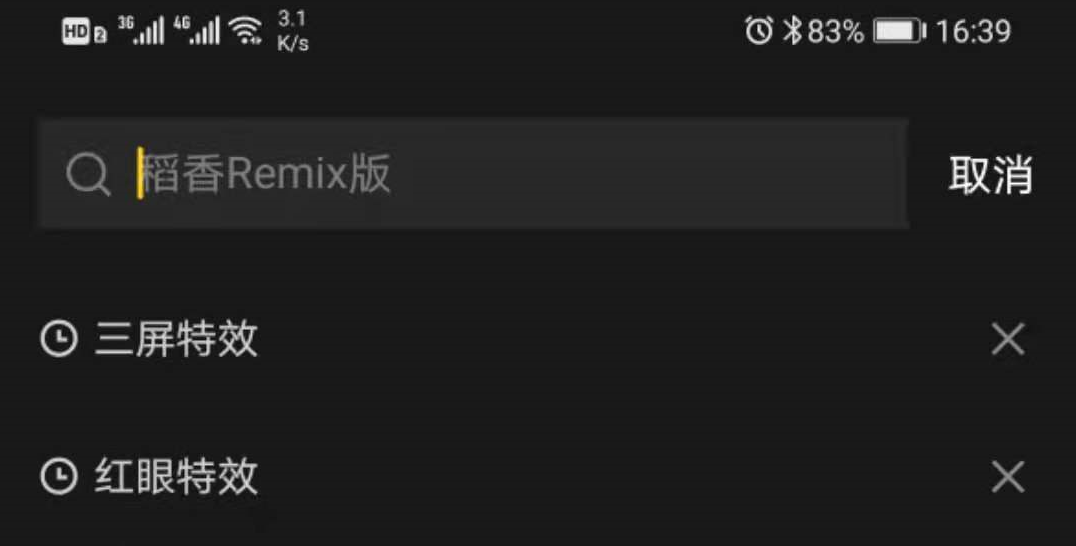Tap the Wi-Fi status icon
This screenshot has width=1076, height=546.
click(x=246, y=32)
